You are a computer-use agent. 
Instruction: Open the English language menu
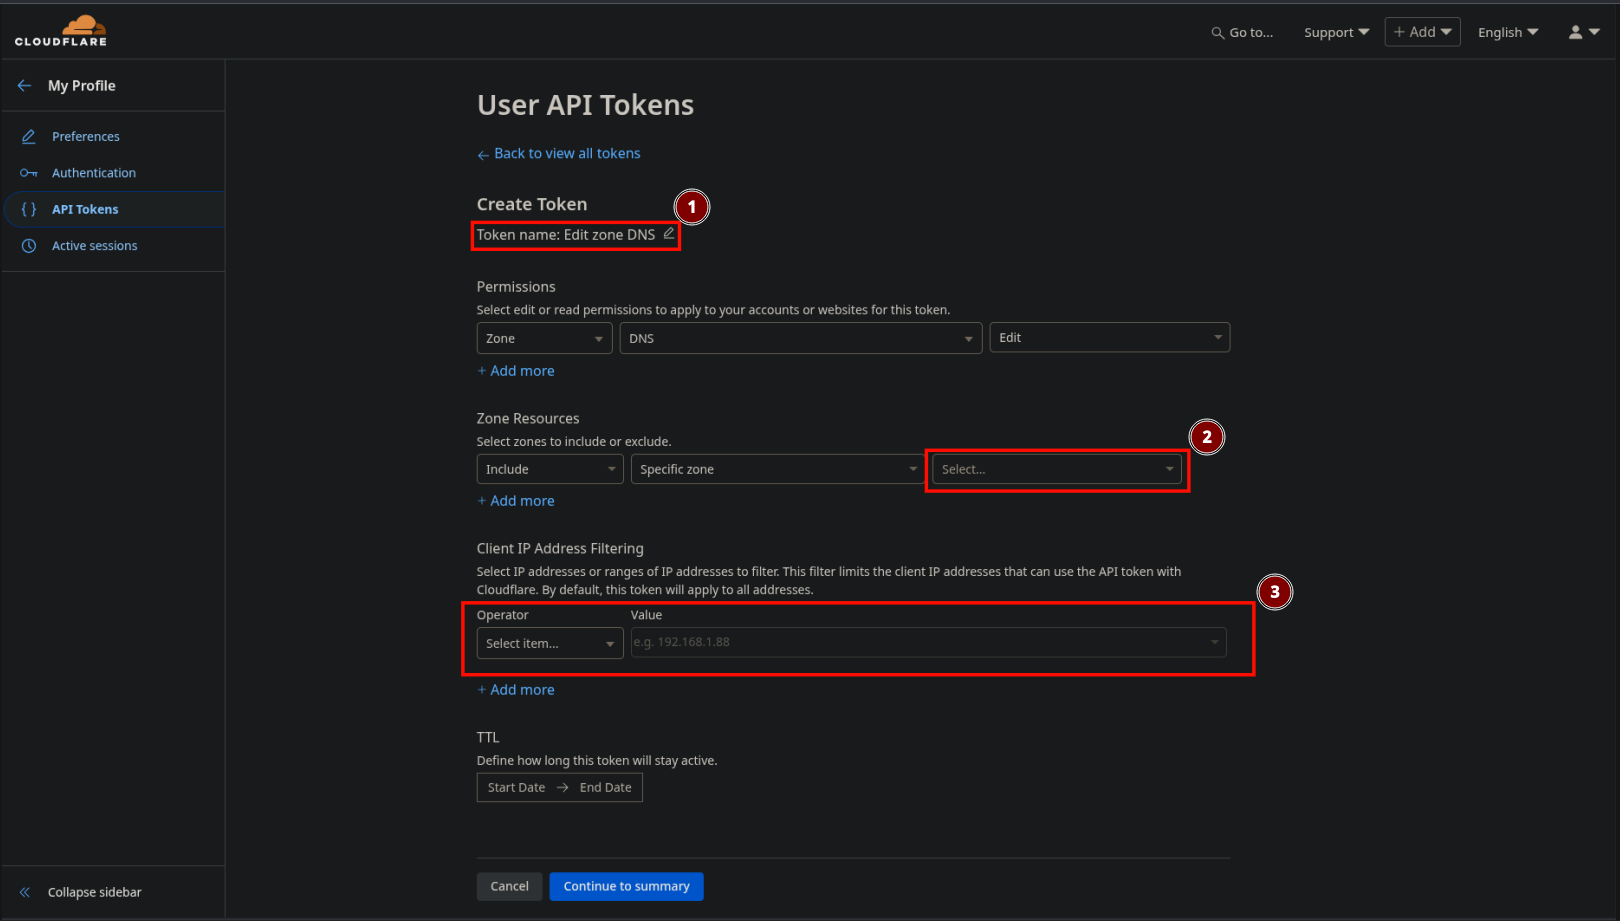1508,32
